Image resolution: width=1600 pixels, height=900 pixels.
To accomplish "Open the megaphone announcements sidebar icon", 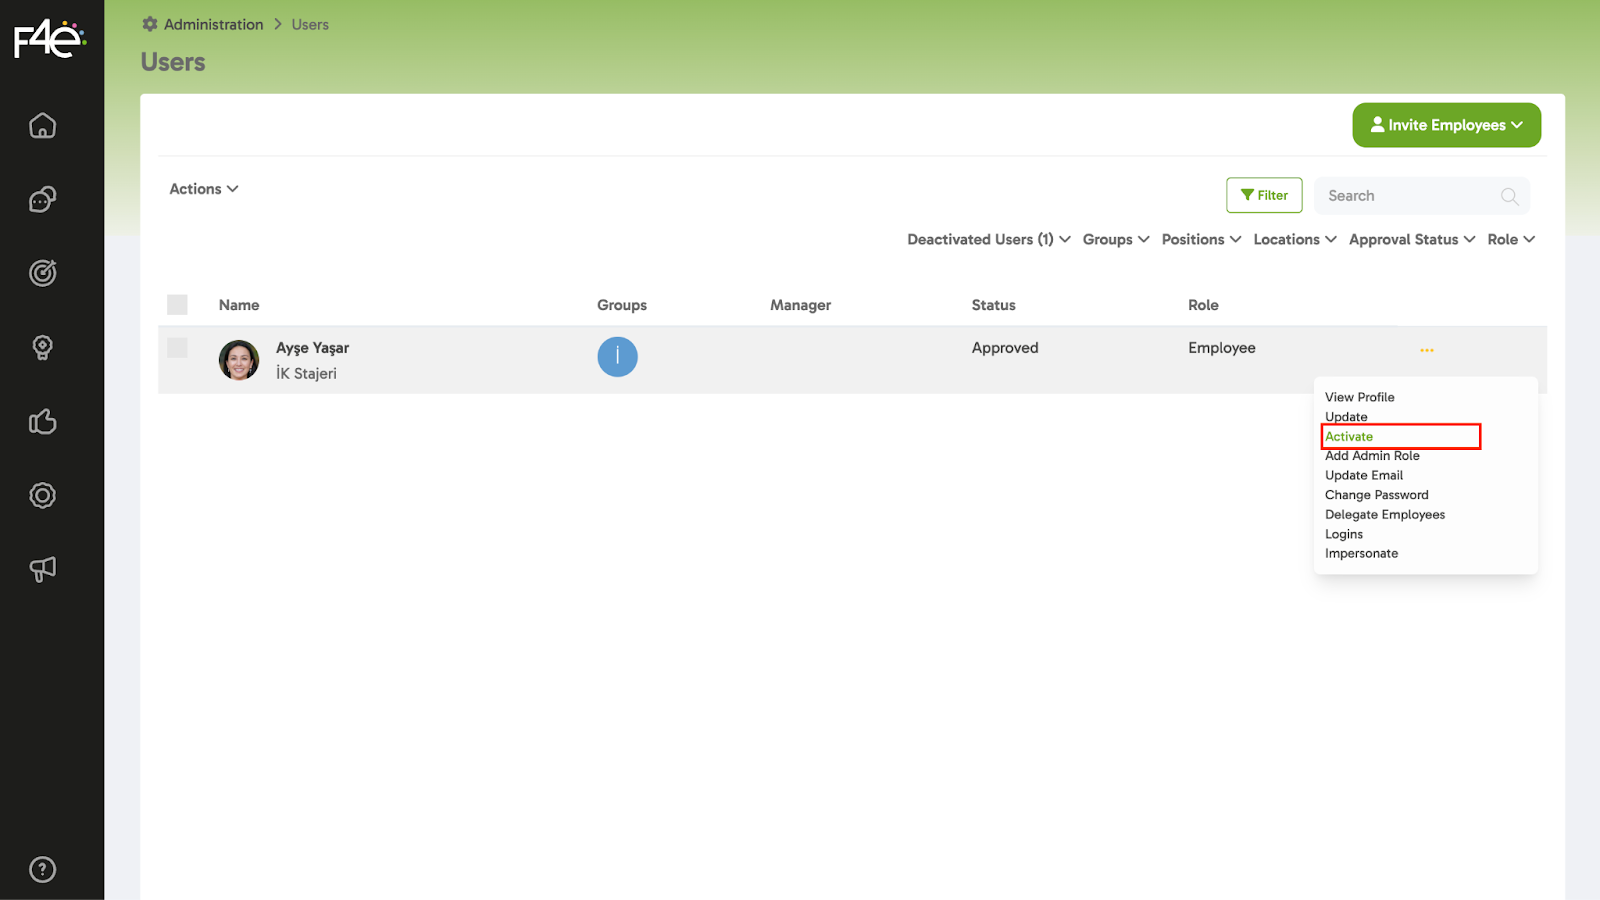I will pos(42,569).
